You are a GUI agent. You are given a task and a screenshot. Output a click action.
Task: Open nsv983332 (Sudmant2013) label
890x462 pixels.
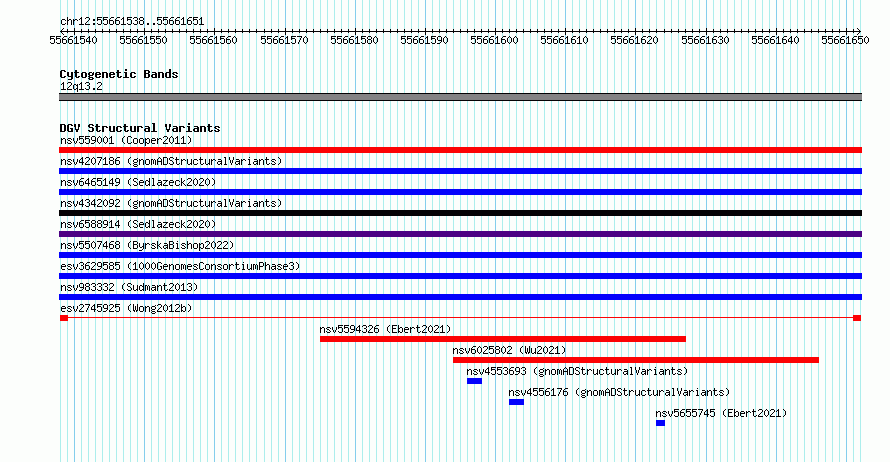pyautogui.click(x=129, y=287)
